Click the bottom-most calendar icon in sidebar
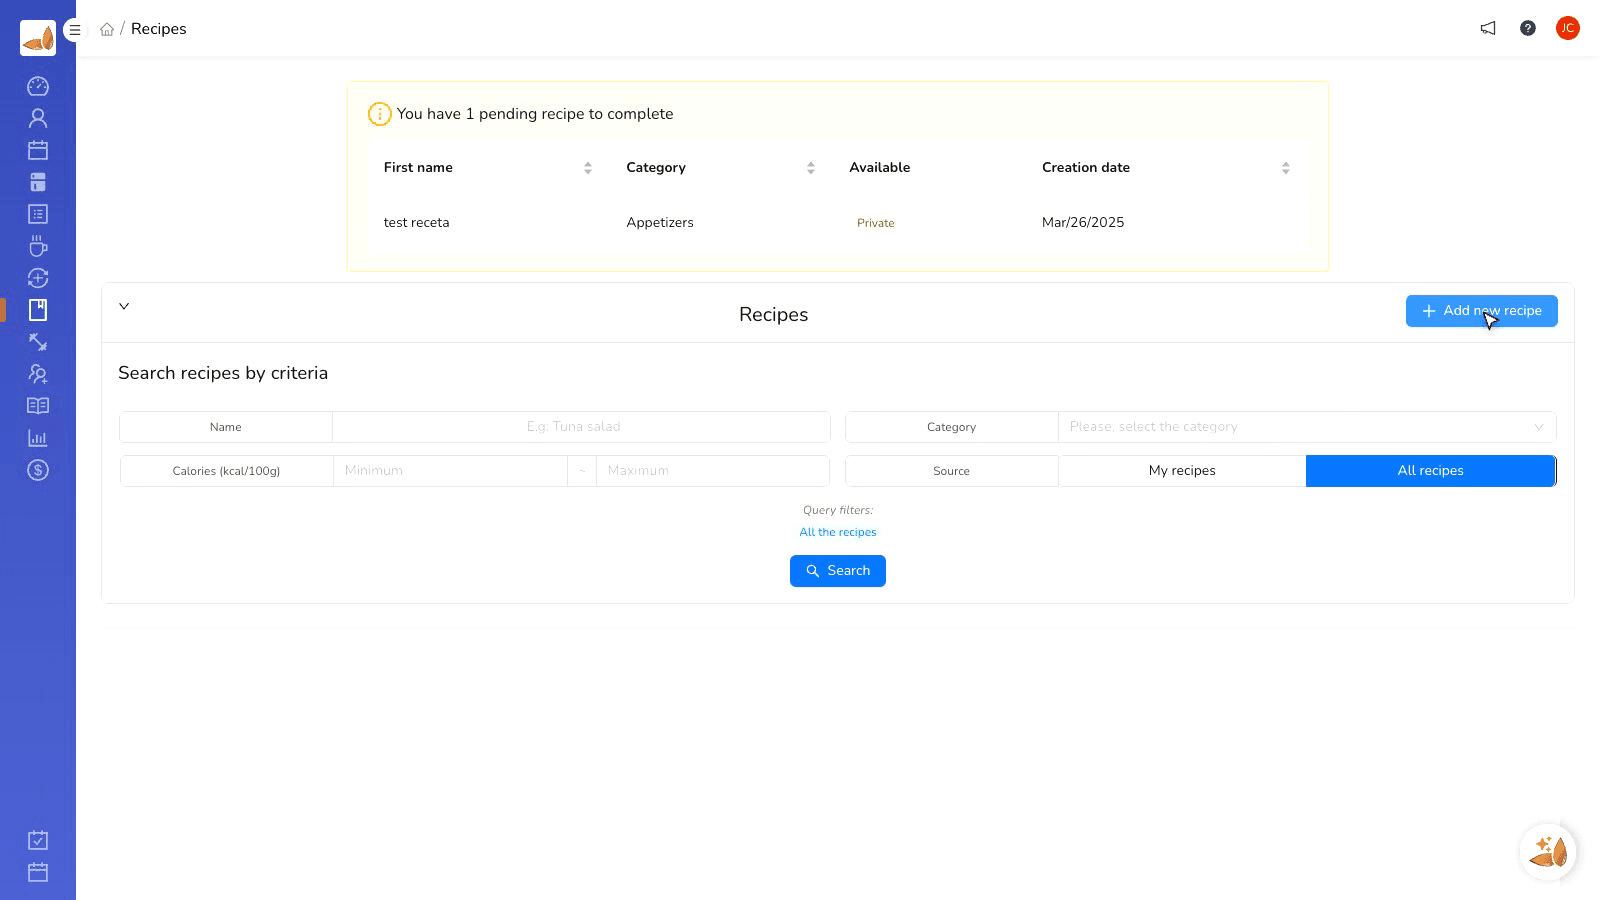This screenshot has width=1600, height=900. [x=38, y=872]
